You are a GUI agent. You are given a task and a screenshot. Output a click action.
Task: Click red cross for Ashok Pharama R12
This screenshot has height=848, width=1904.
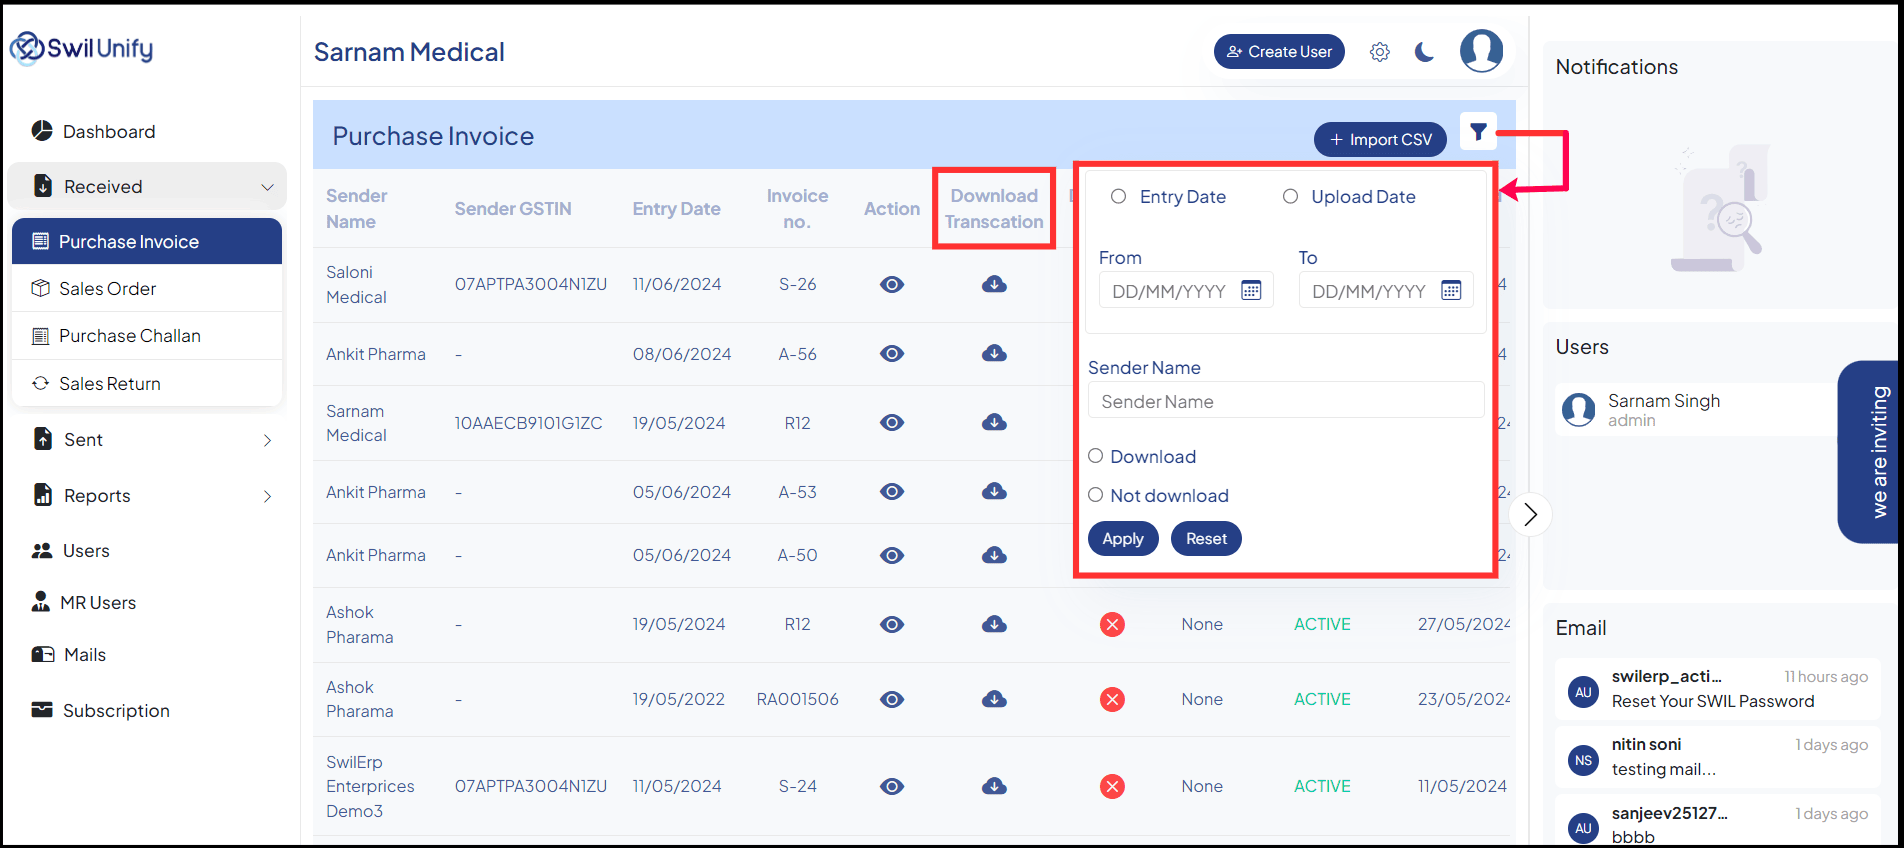pos(1112,624)
